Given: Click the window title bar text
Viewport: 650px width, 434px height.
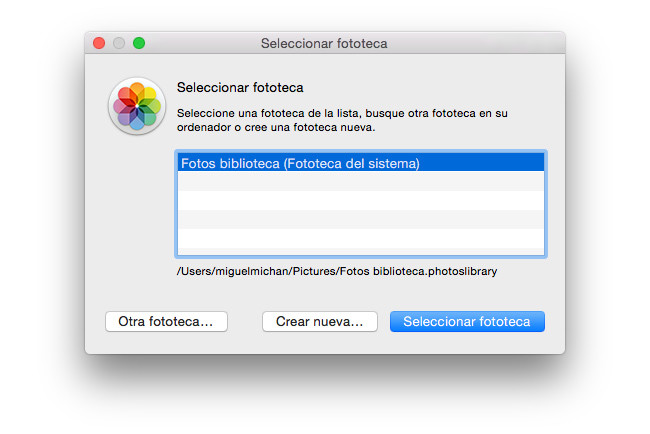Looking at the screenshot, I should 324,43.
